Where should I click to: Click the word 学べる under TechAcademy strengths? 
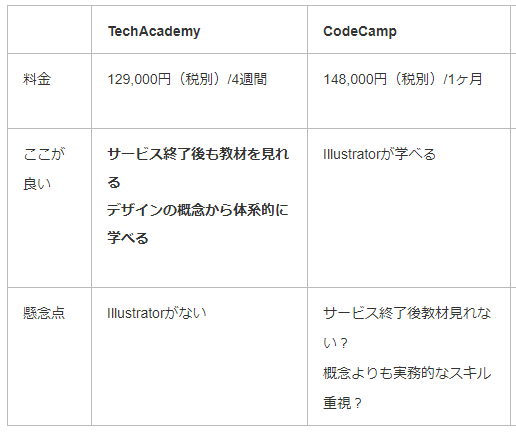click(x=128, y=238)
